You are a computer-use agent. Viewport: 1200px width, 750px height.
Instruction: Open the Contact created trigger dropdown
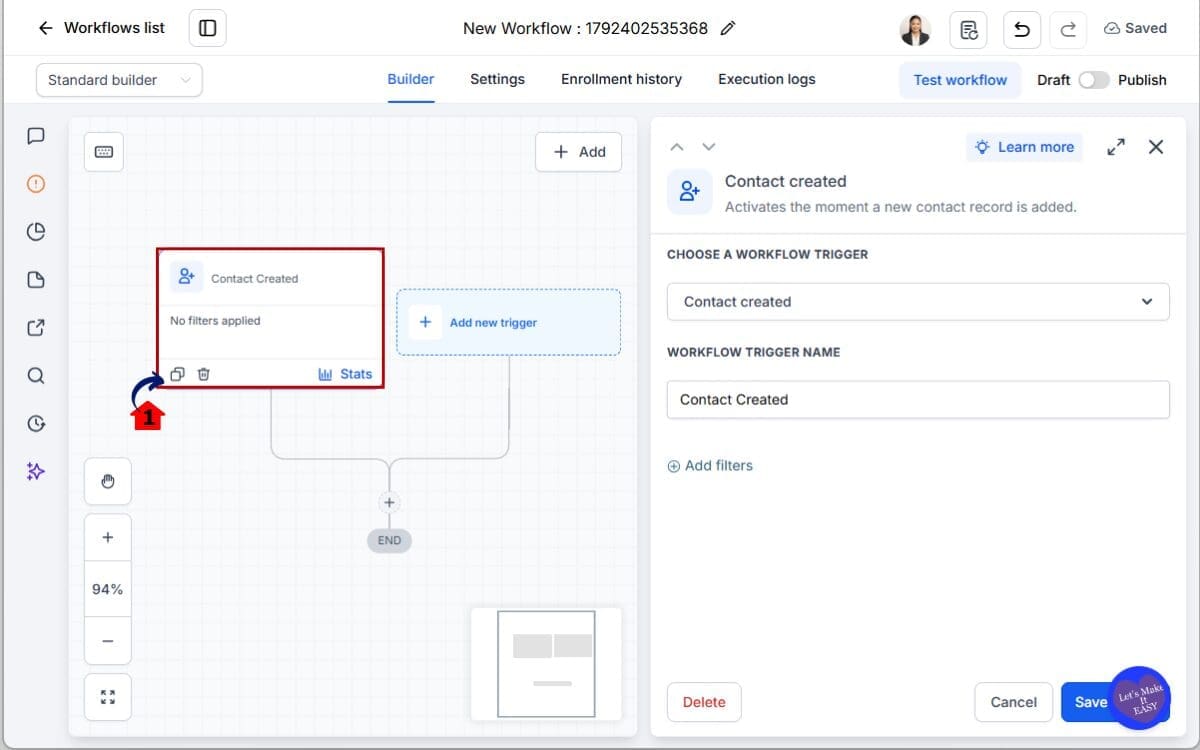(918, 302)
